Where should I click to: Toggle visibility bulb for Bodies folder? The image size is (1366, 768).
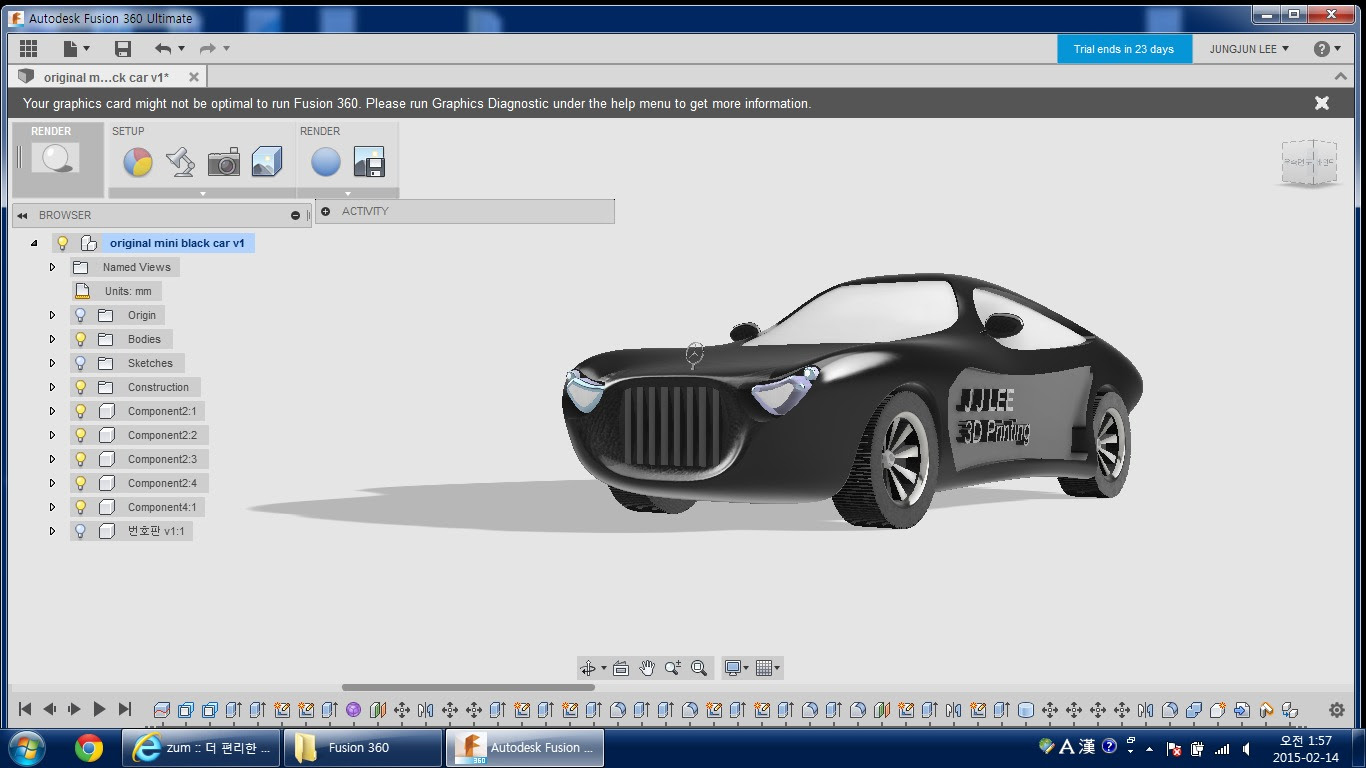[x=81, y=339]
